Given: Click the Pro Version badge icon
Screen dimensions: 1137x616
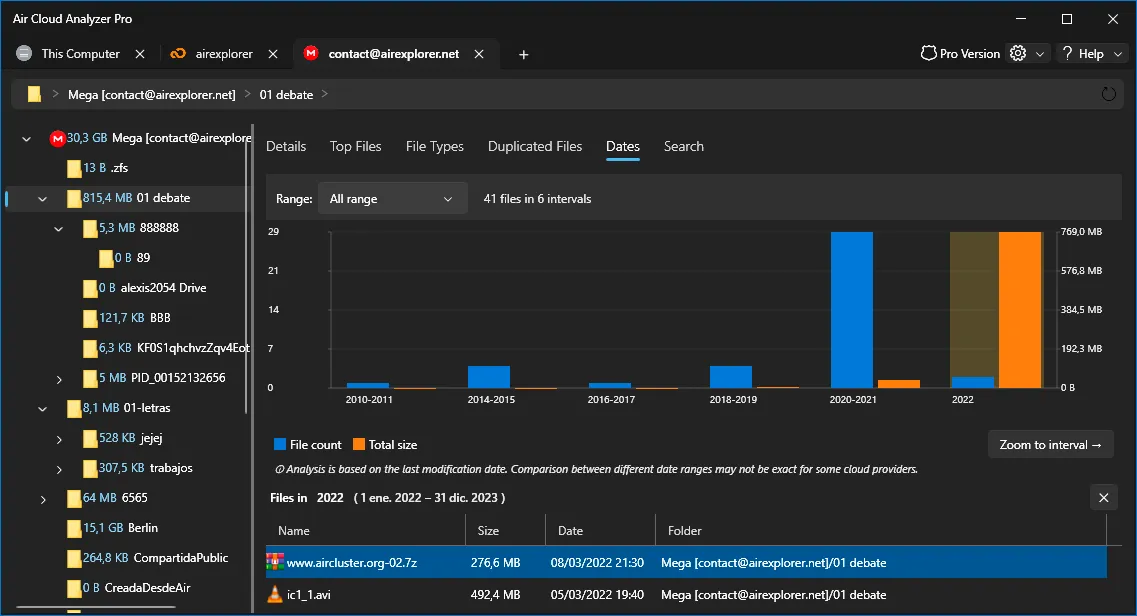Looking at the screenshot, I should pyautogui.click(x=928, y=54).
